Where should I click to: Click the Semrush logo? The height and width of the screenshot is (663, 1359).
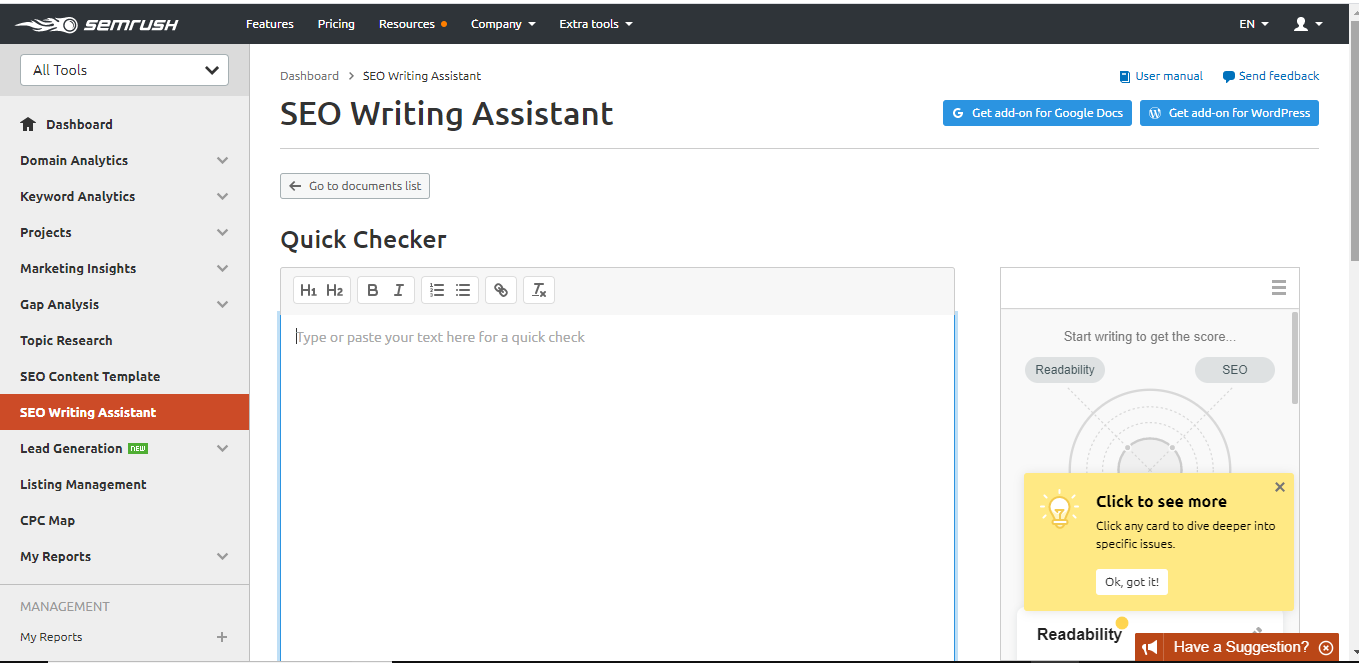click(97, 24)
